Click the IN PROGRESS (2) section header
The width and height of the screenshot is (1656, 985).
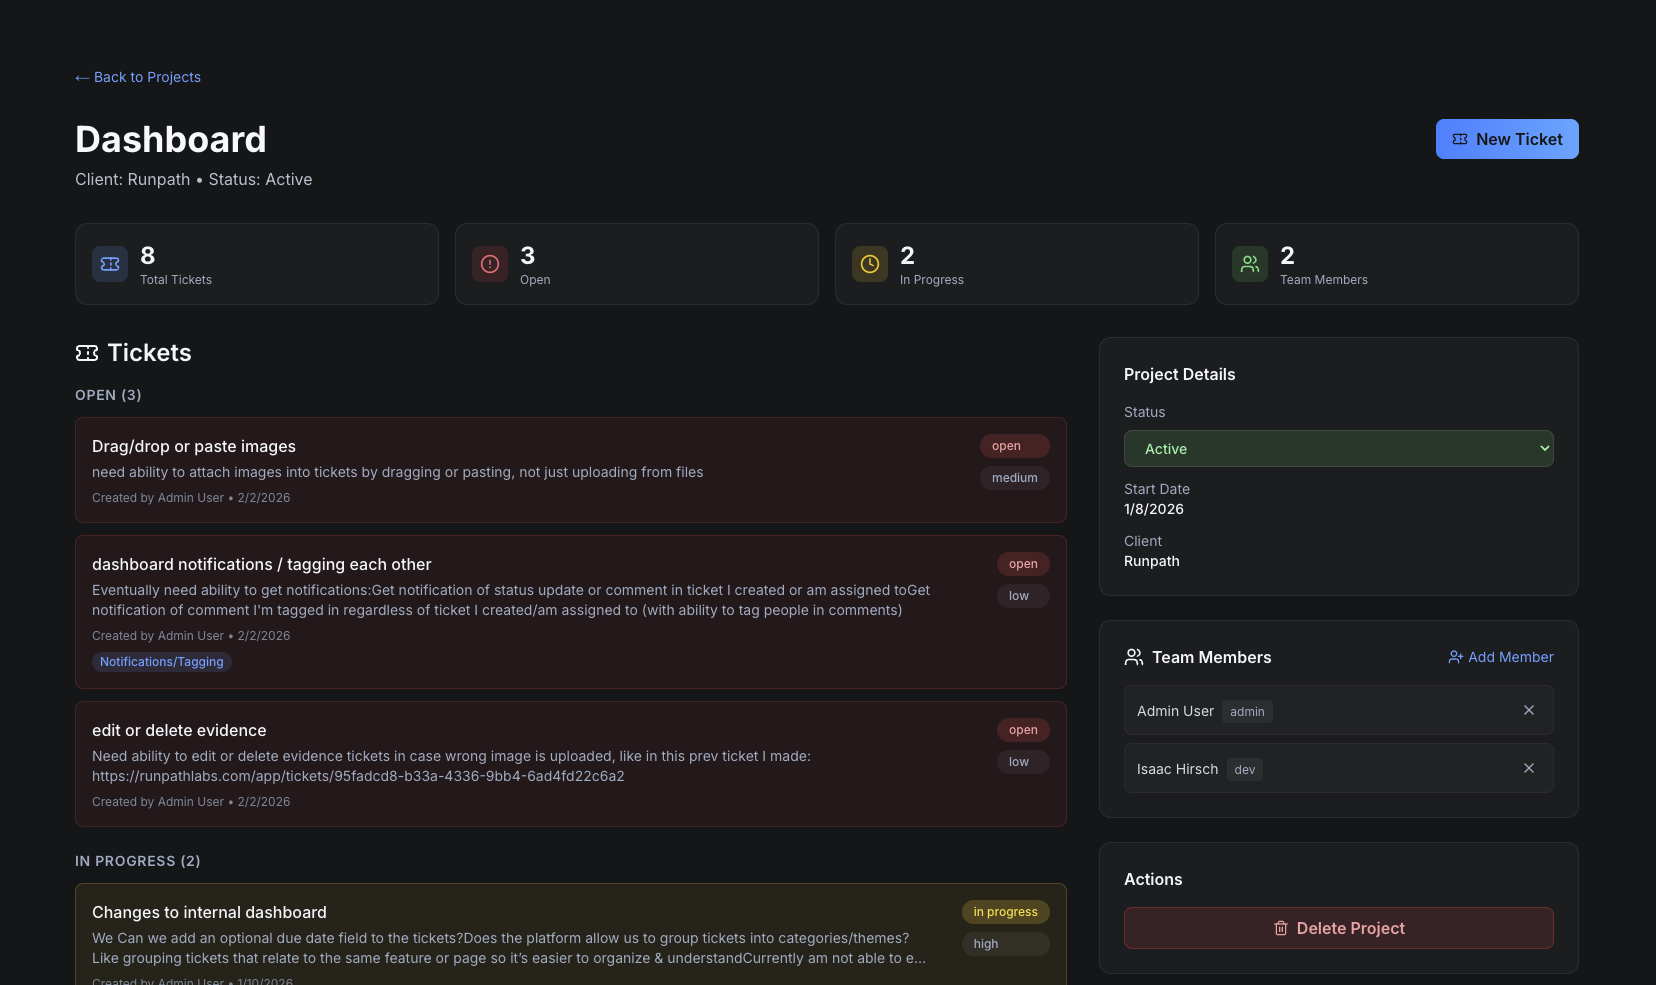[138, 861]
